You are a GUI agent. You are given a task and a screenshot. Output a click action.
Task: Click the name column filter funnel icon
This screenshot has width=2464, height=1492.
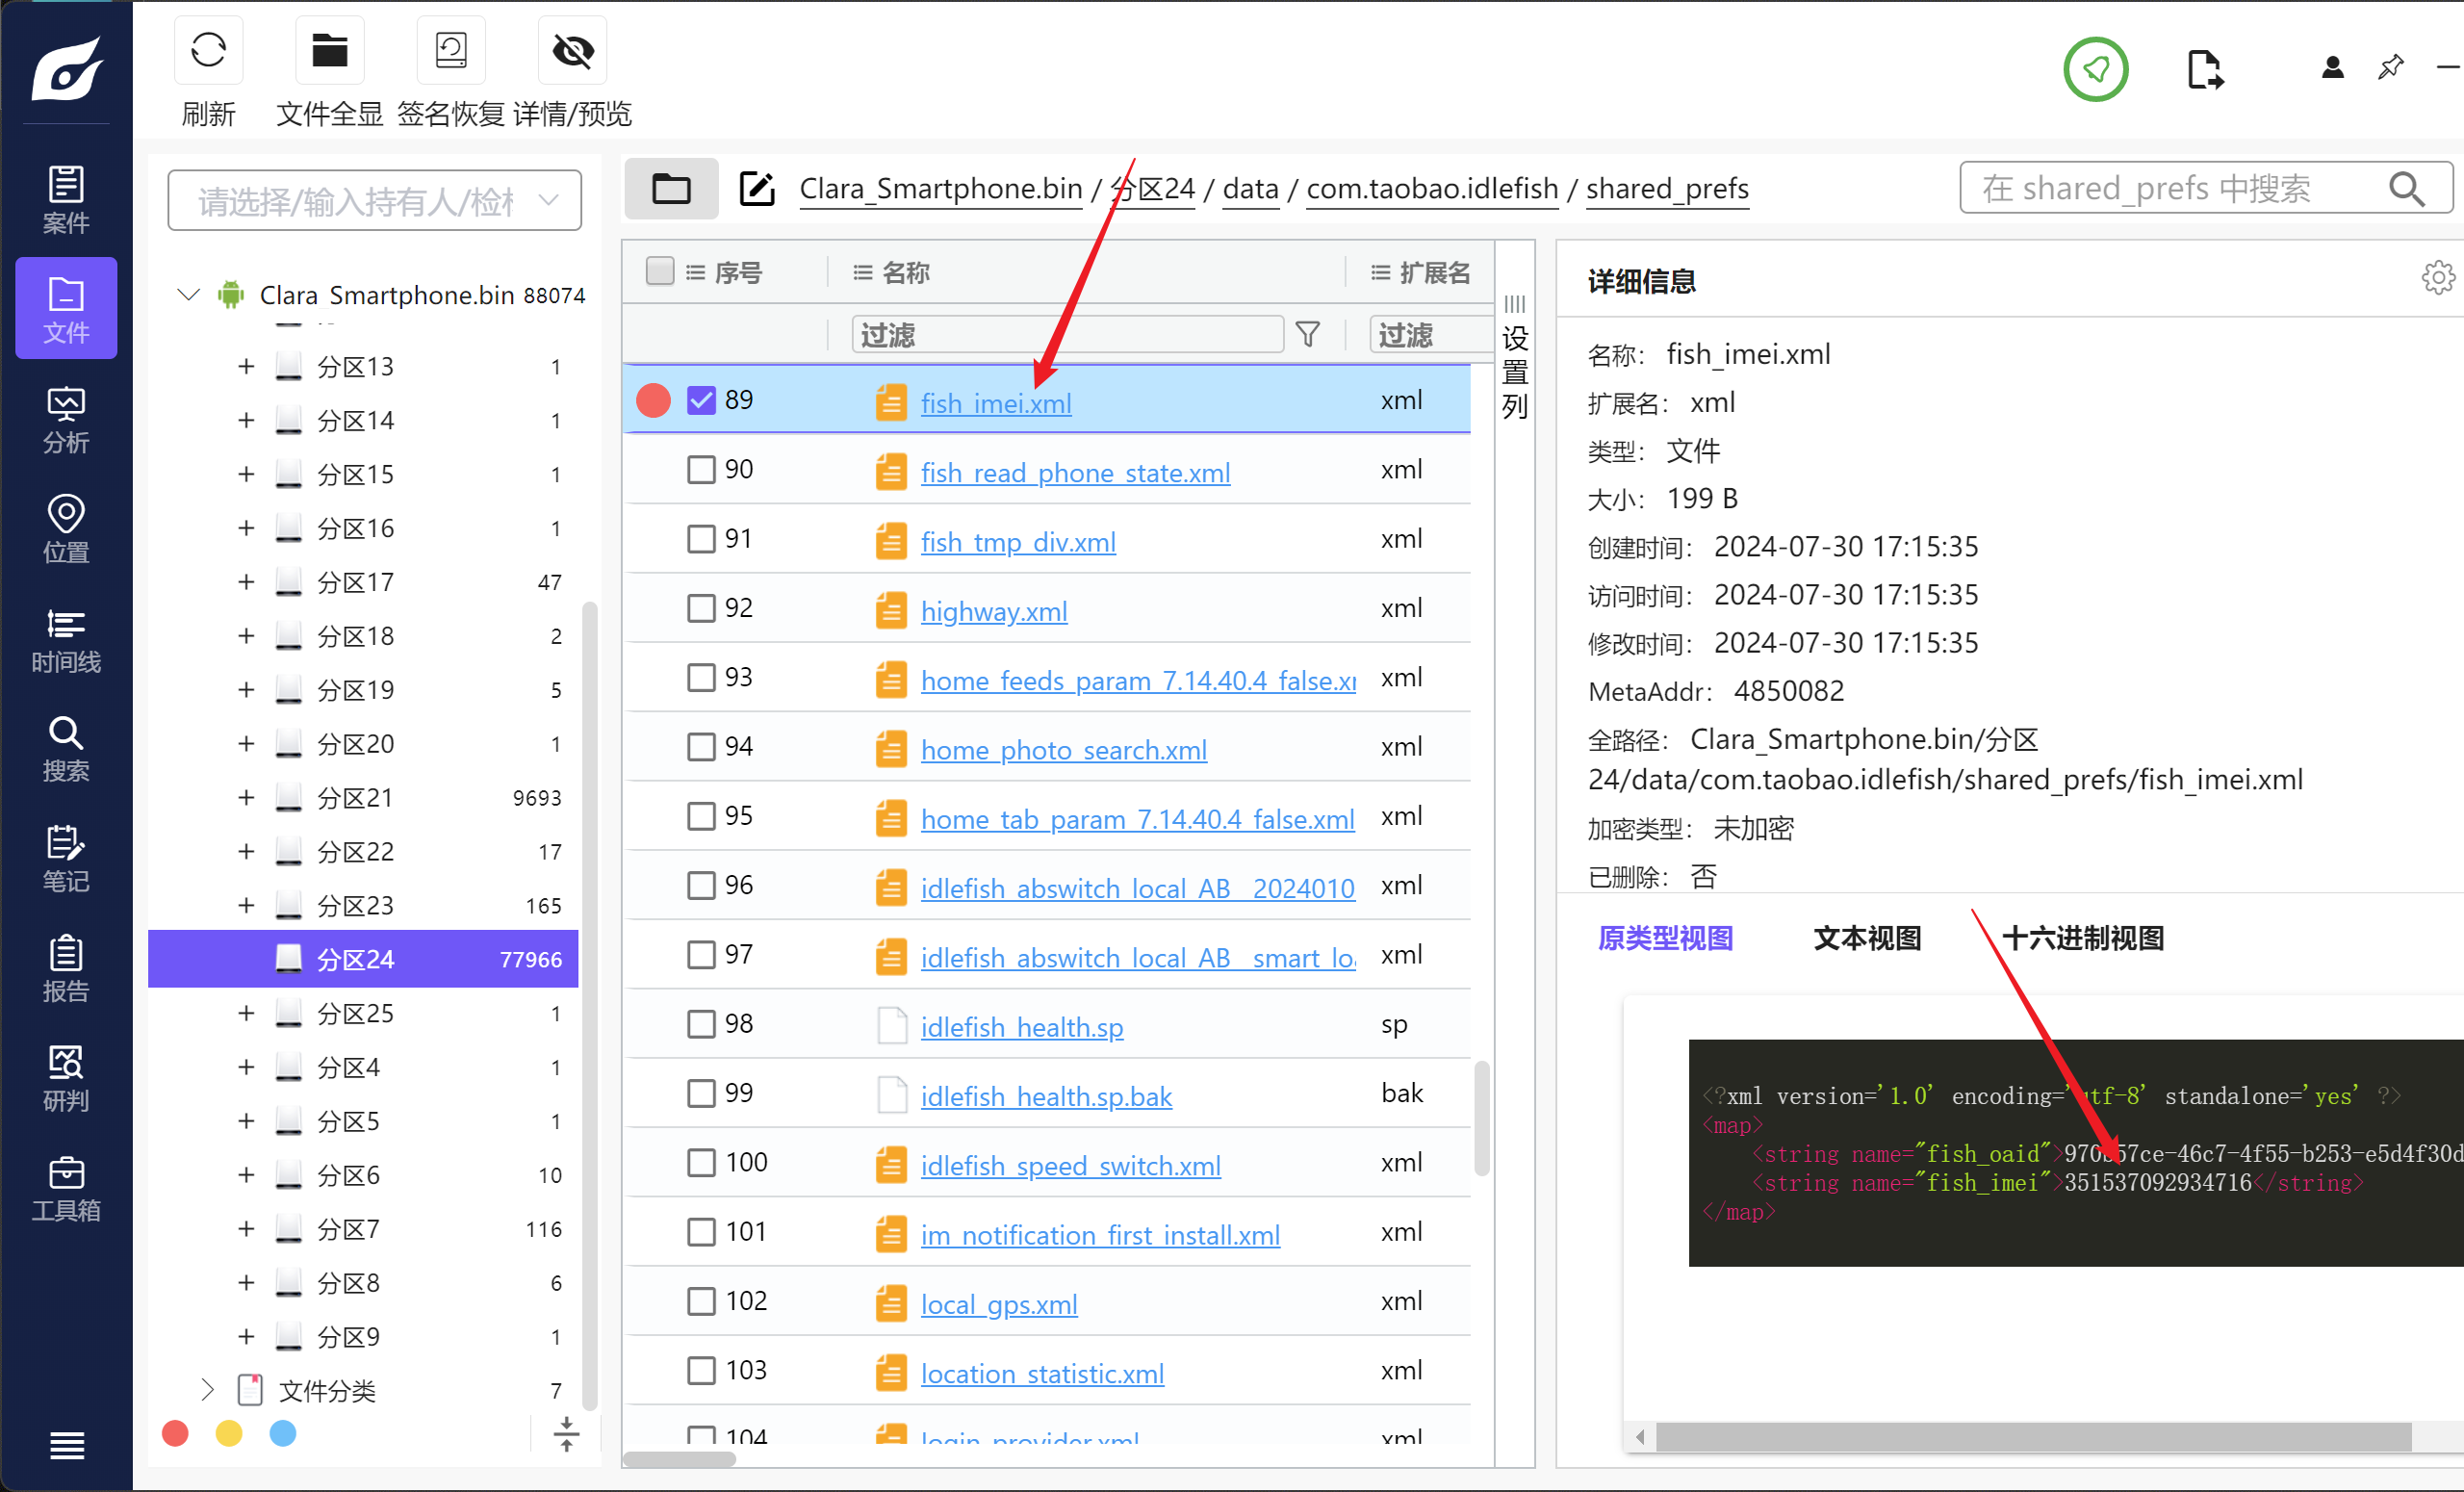pos(1307,334)
